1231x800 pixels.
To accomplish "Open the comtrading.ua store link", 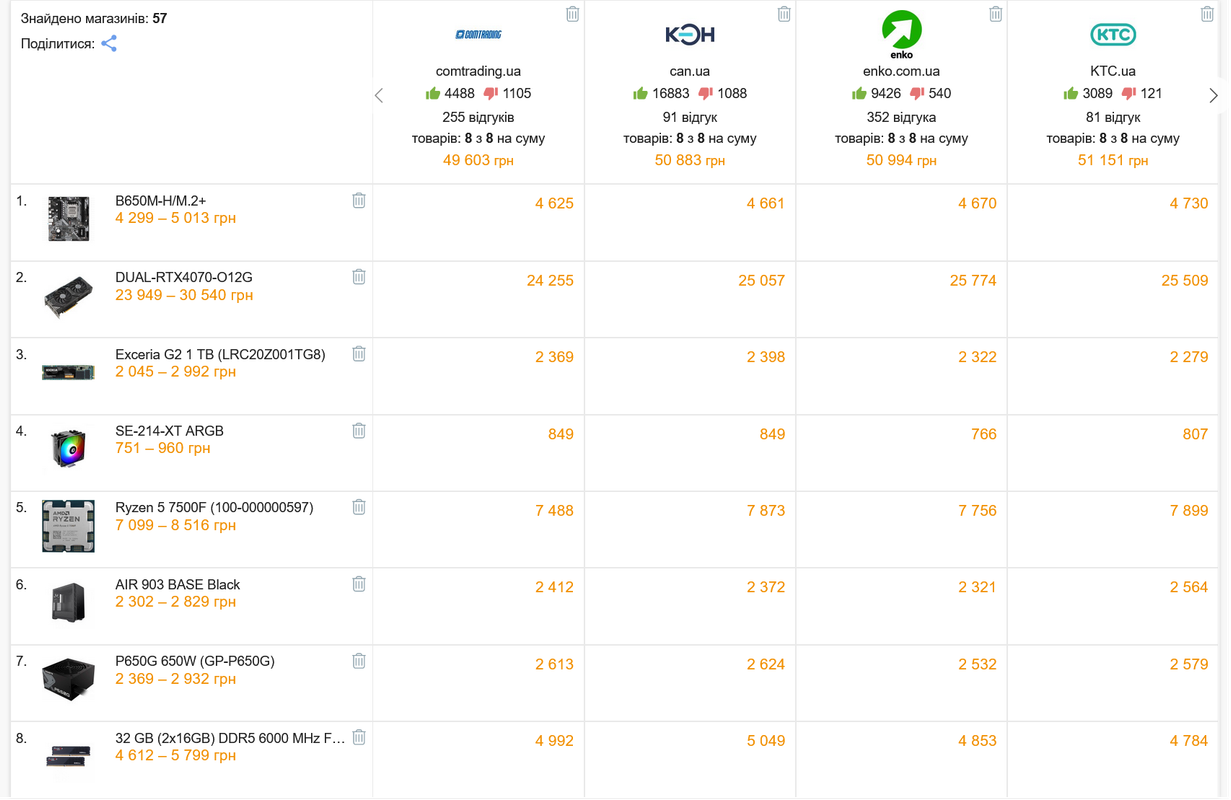I will tap(478, 71).
